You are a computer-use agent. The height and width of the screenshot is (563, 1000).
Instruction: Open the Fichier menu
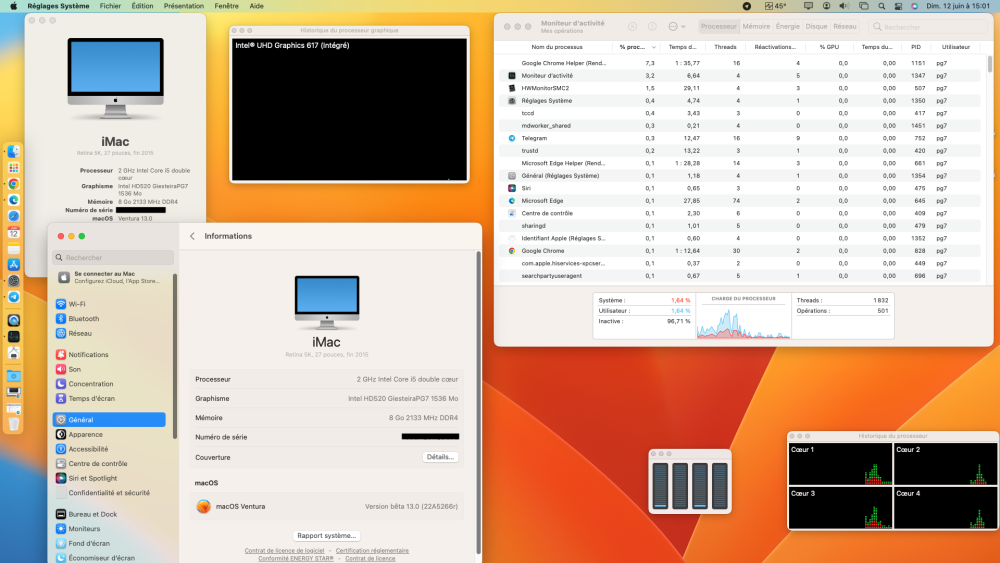pyautogui.click(x=110, y=6)
